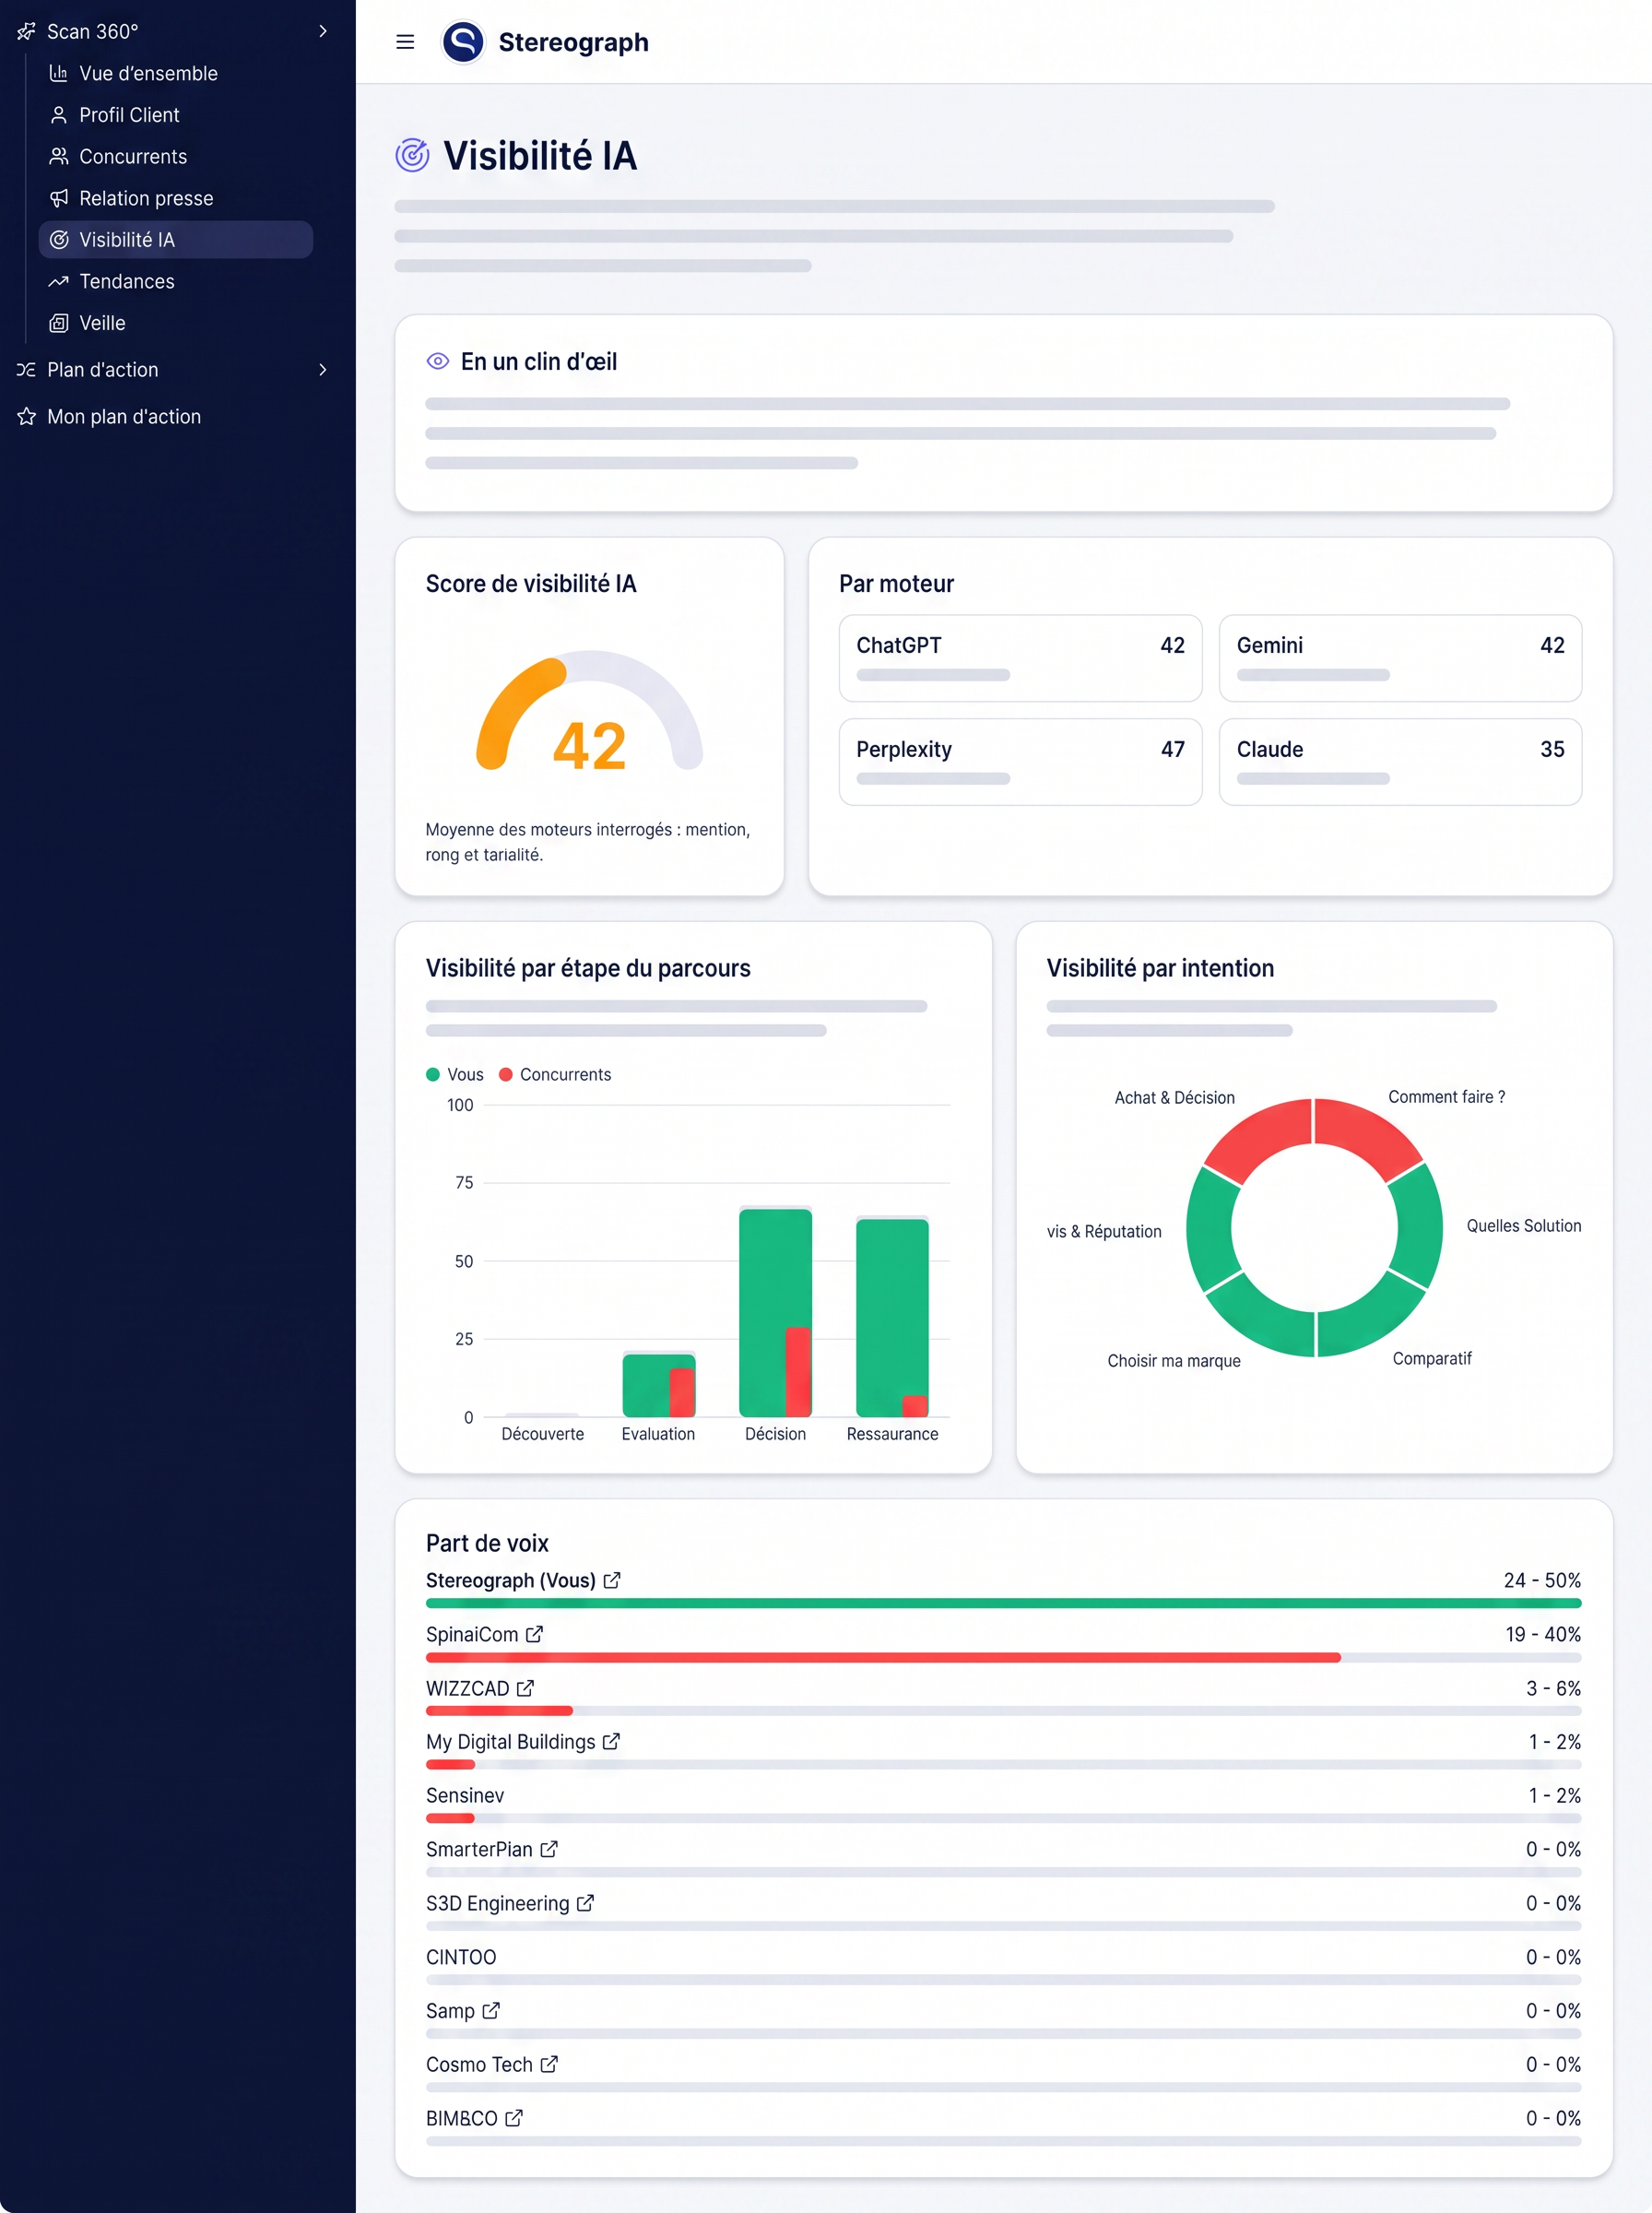Image resolution: width=1652 pixels, height=2213 pixels.
Task: Click the "vis & Réputation" donut label
Action: [x=1104, y=1231]
